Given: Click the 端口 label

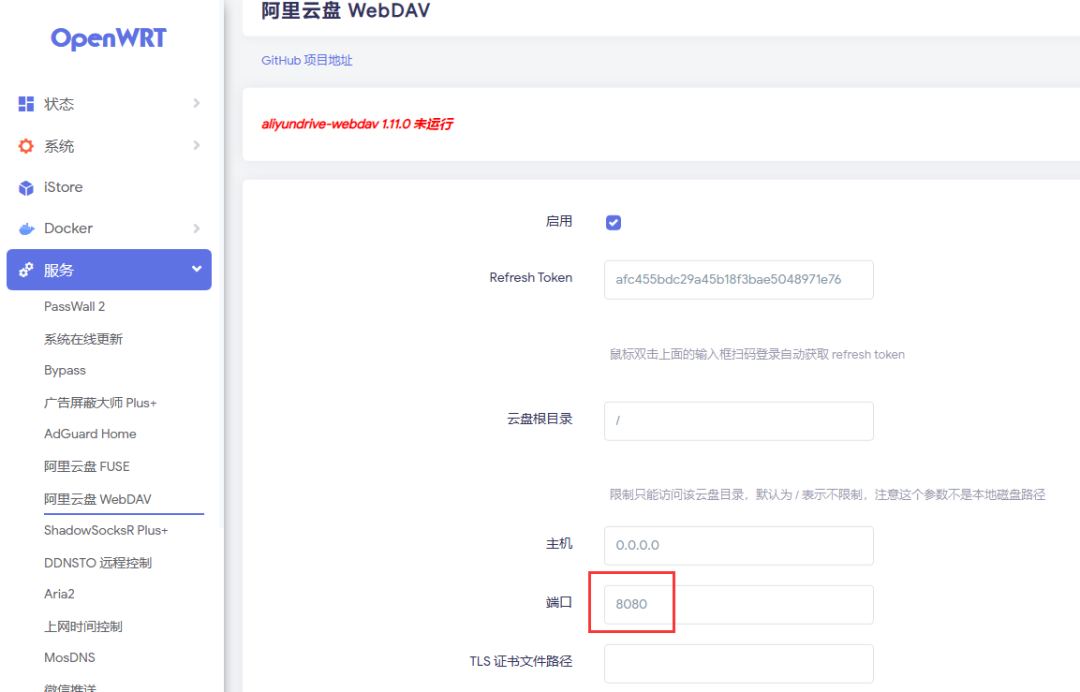Looking at the screenshot, I should 559,602.
